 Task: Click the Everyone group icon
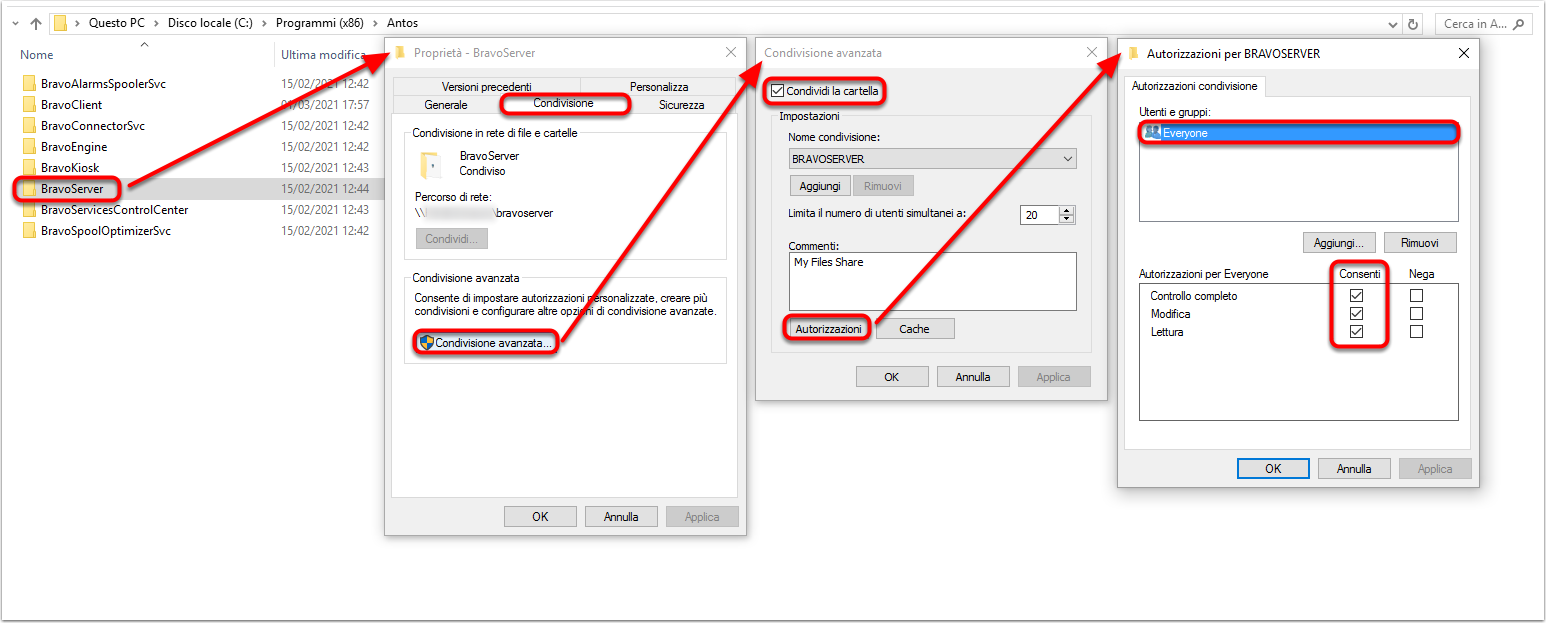coord(1153,133)
